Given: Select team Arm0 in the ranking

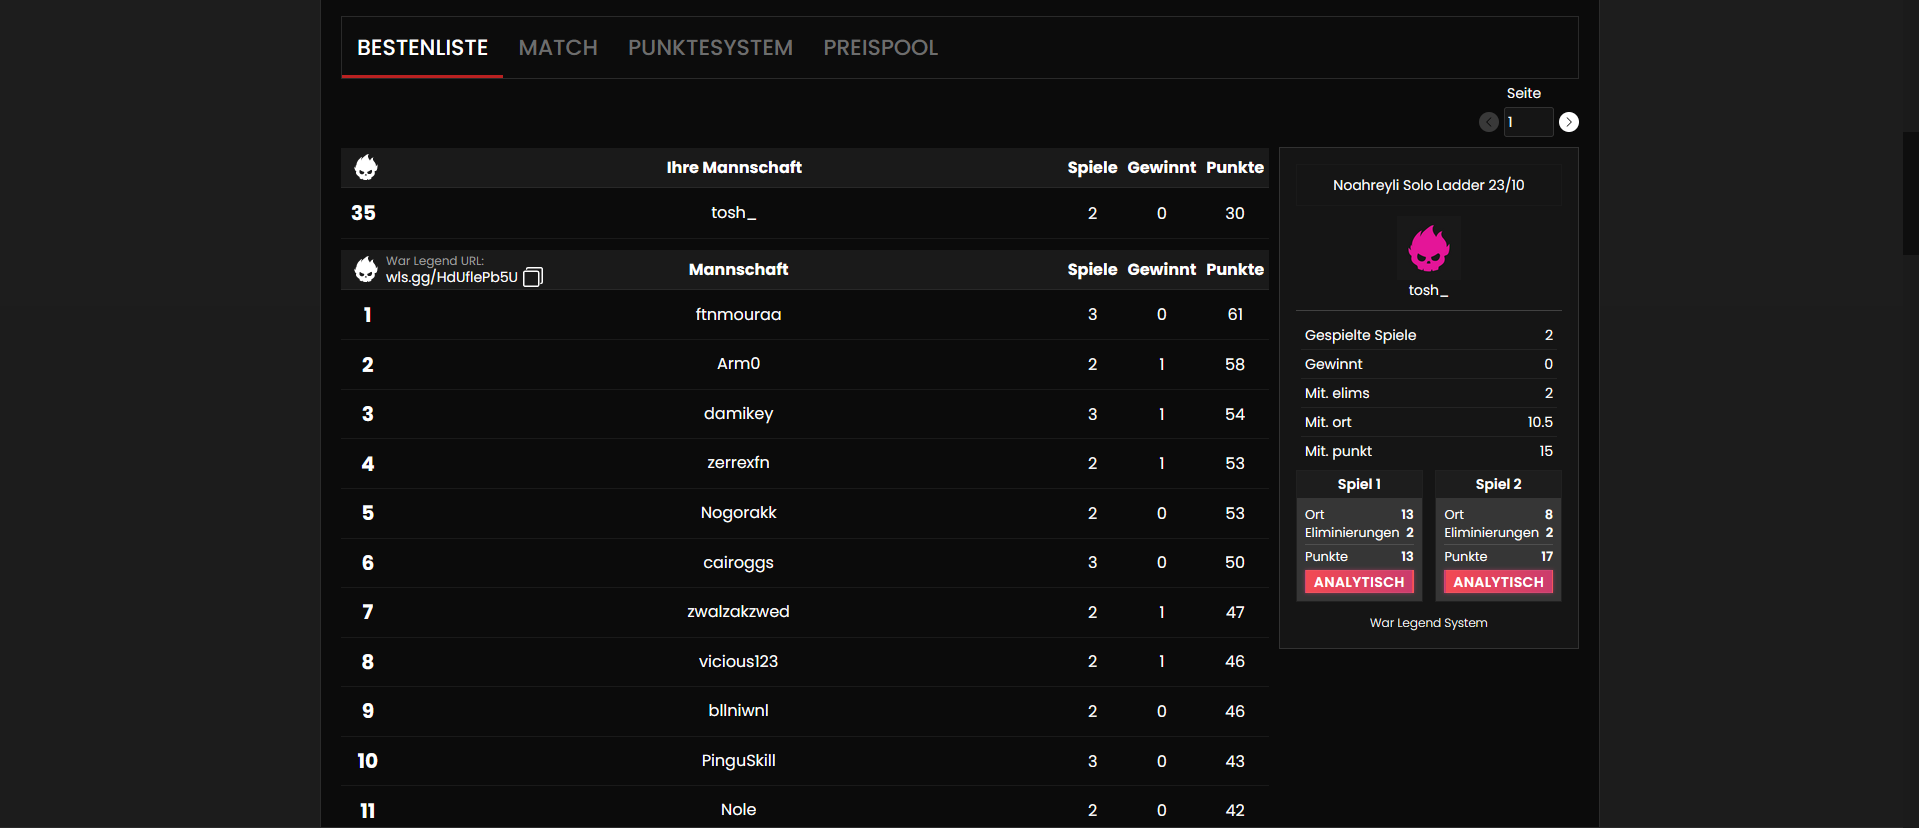Looking at the screenshot, I should 805,364.
